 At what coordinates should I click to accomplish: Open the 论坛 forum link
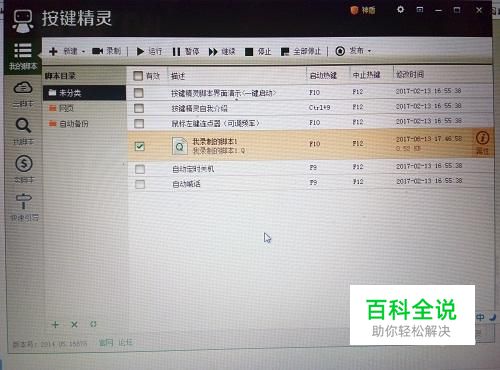pyautogui.click(x=125, y=342)
